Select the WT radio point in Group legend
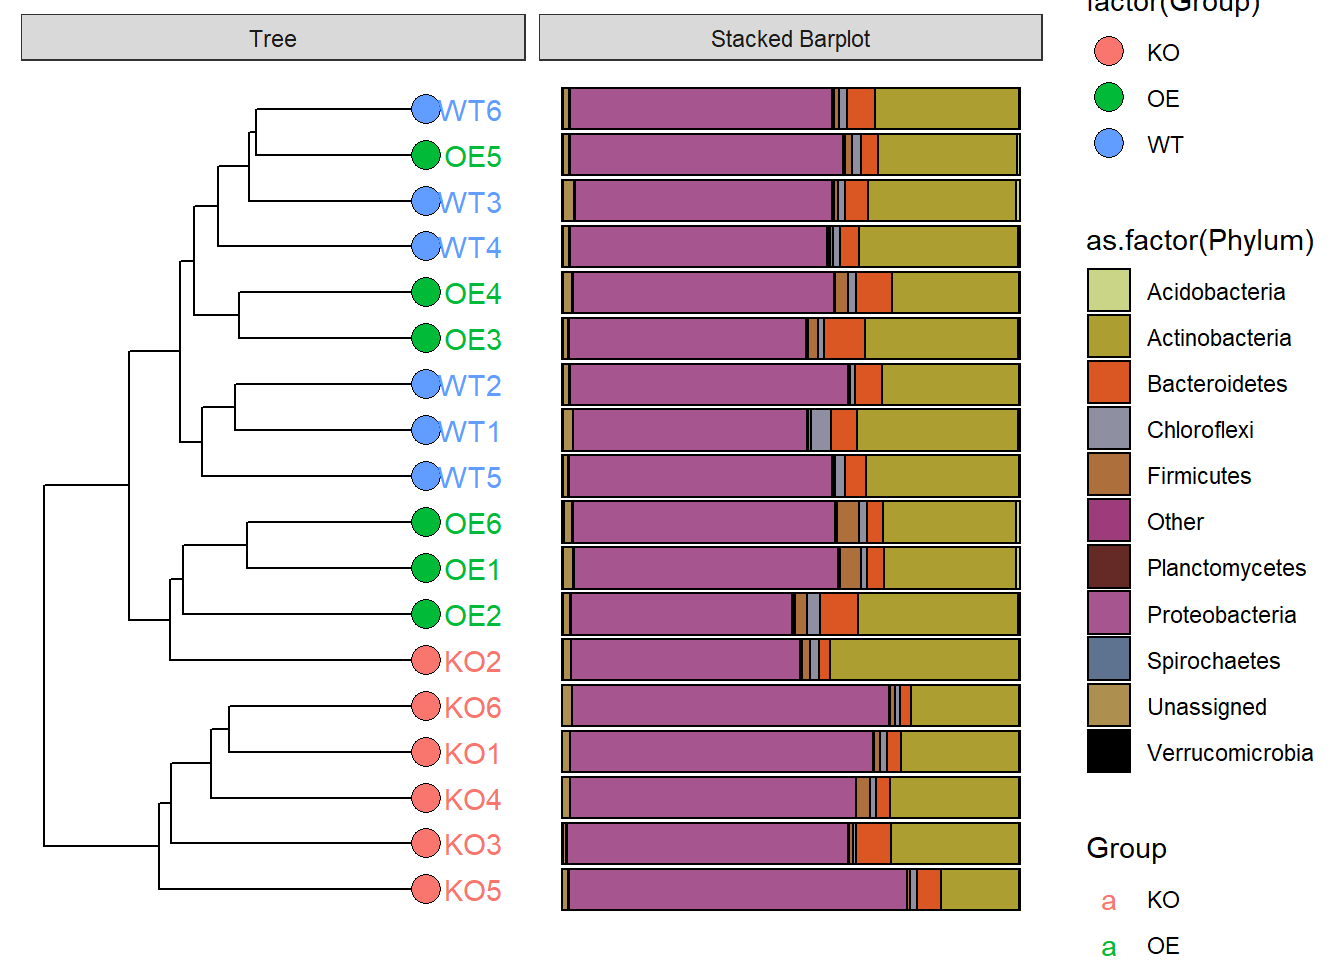This screenshot has height=960, width=1344. point(1108,144)
